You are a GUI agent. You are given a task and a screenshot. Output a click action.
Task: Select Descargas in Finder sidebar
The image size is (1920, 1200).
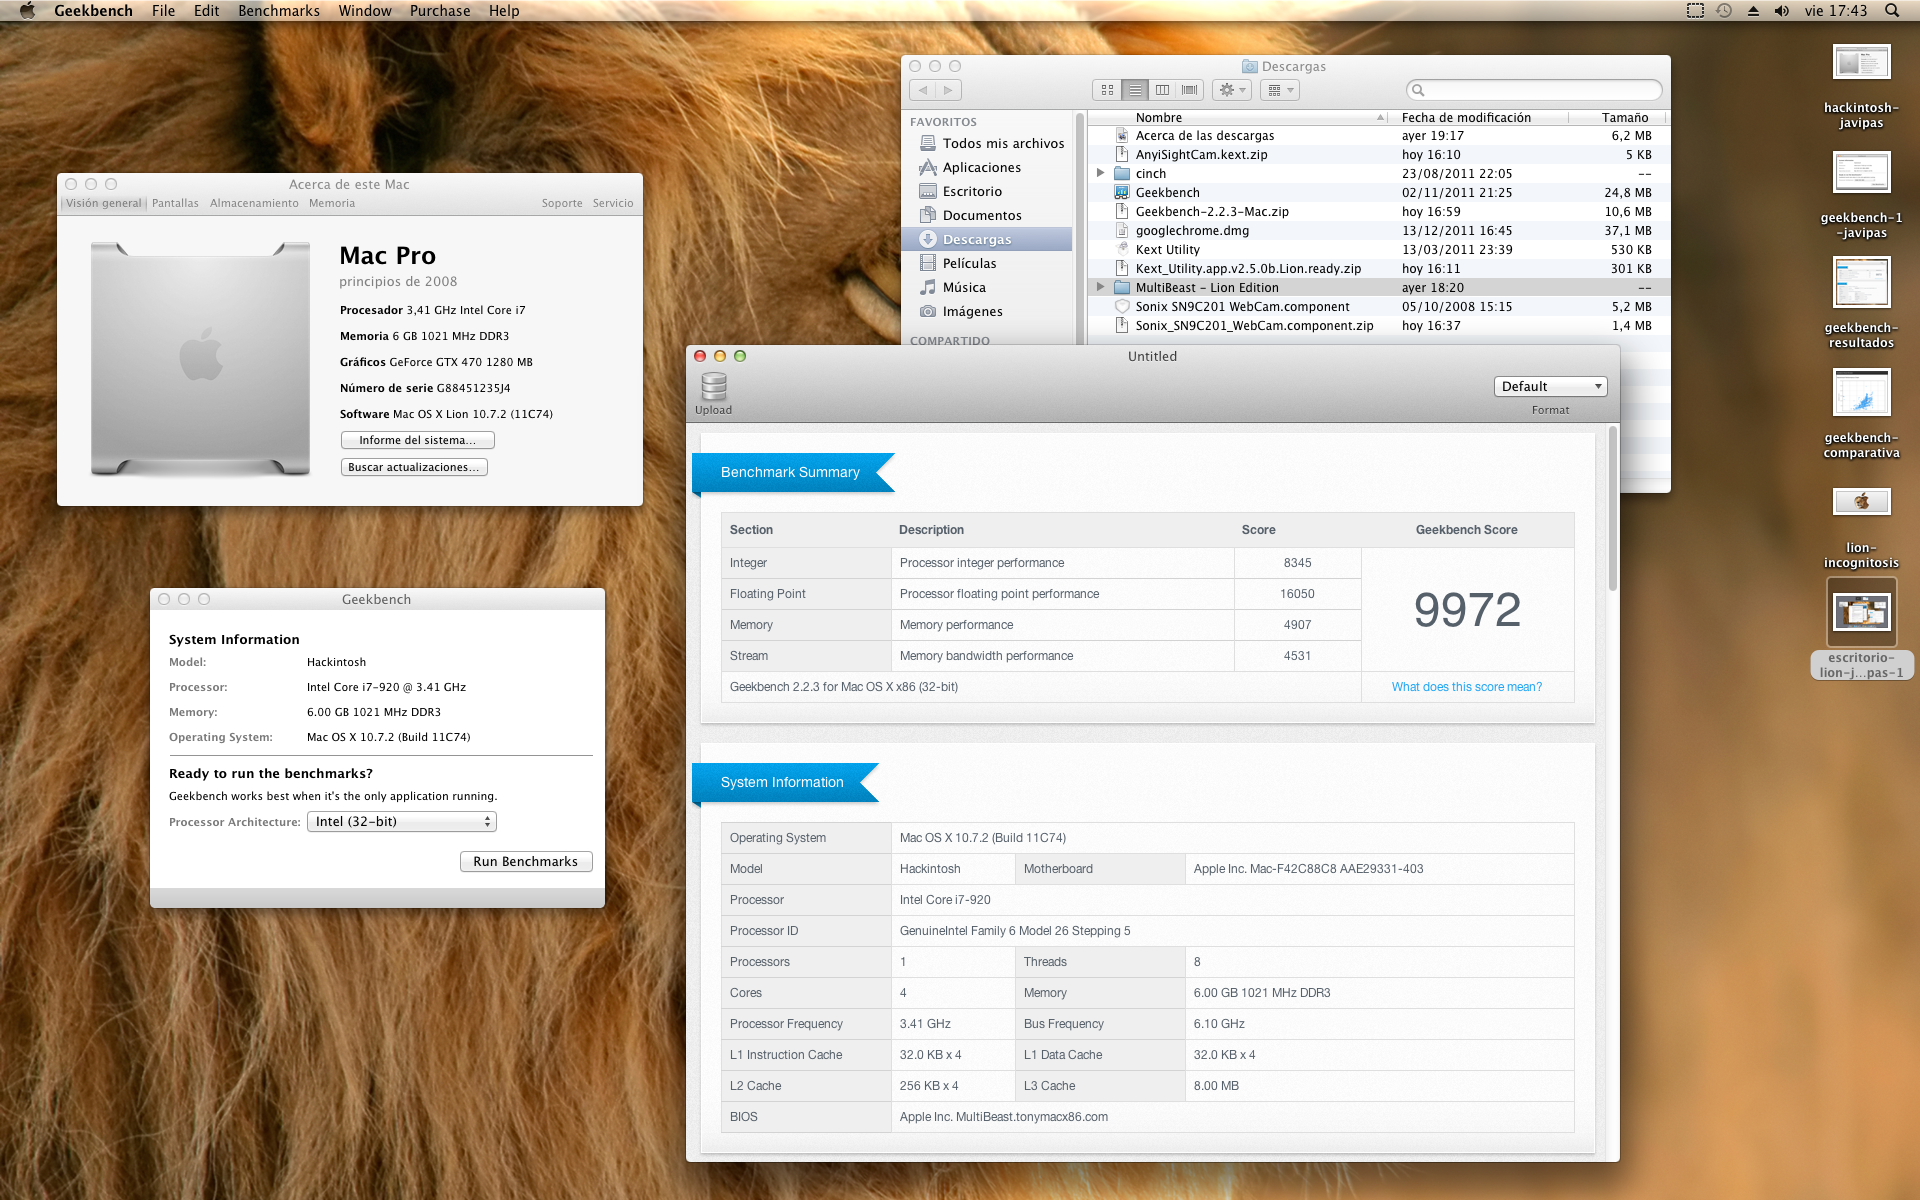click(x=987, y=239)
